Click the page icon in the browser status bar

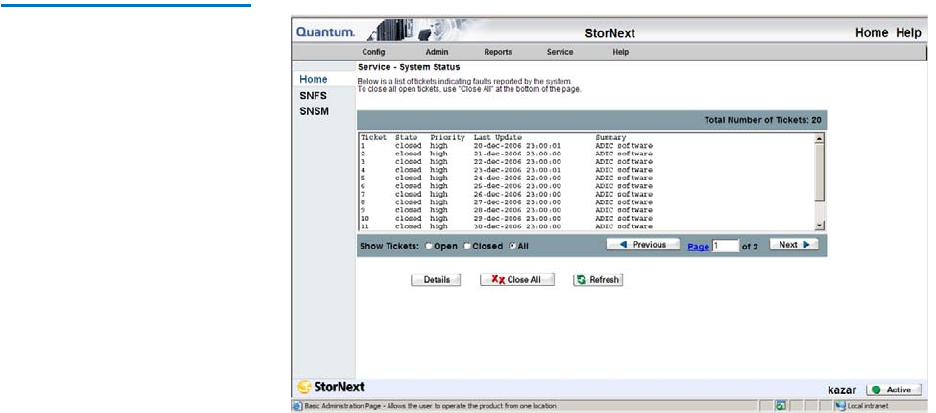(x=297, y=406)
